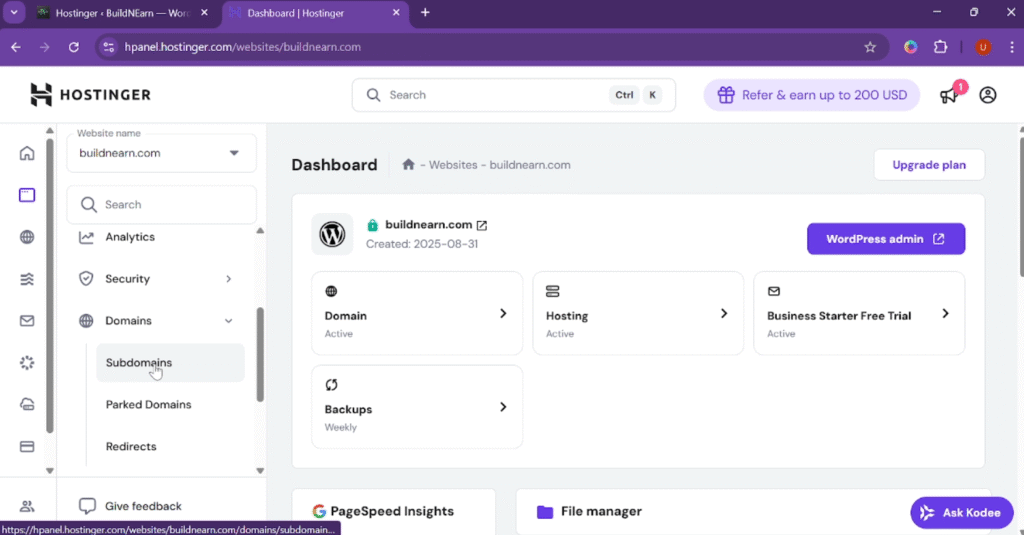Open the dotted circle icon in left rail

pos(27,363)
